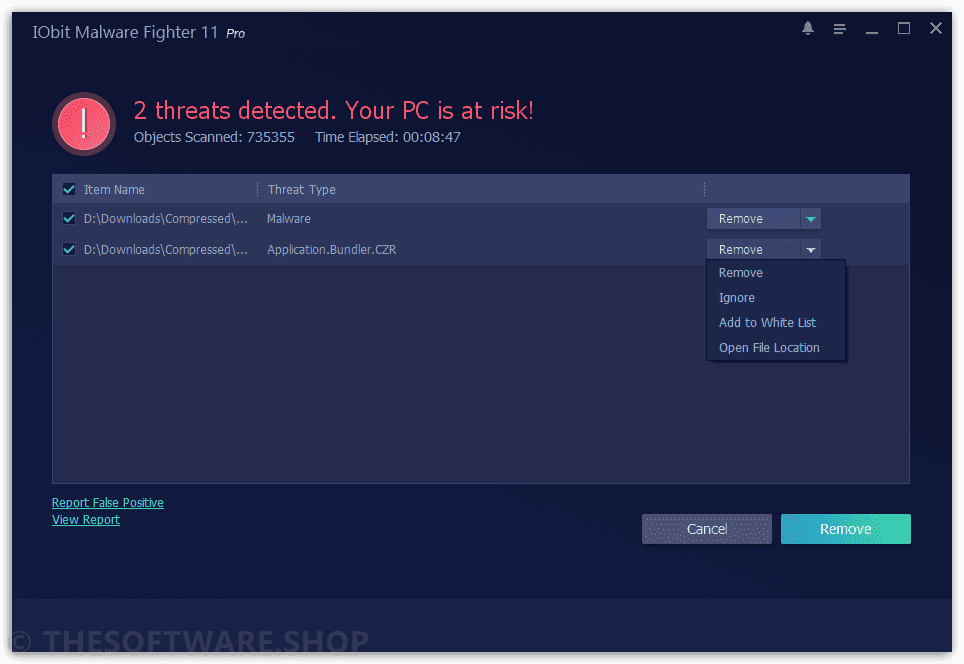Sort by the Threat Type column header
Viewport: 964px width, 664px height.
302,190
